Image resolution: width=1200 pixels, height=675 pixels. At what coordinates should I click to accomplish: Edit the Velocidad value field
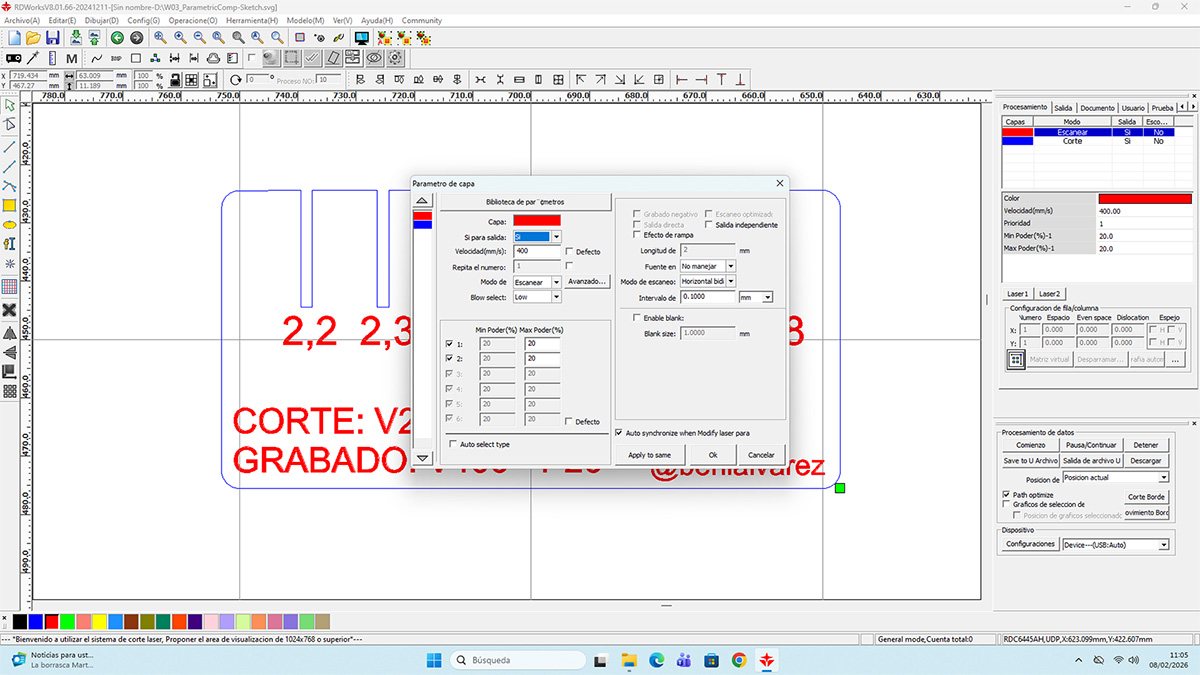click(535, 250)
